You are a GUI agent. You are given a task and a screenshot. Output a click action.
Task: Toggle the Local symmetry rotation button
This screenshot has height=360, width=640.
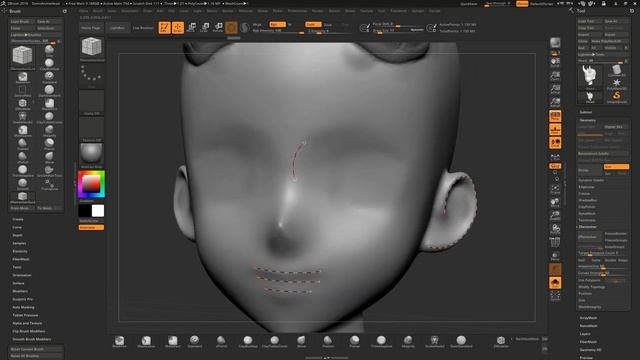point(555,143)
